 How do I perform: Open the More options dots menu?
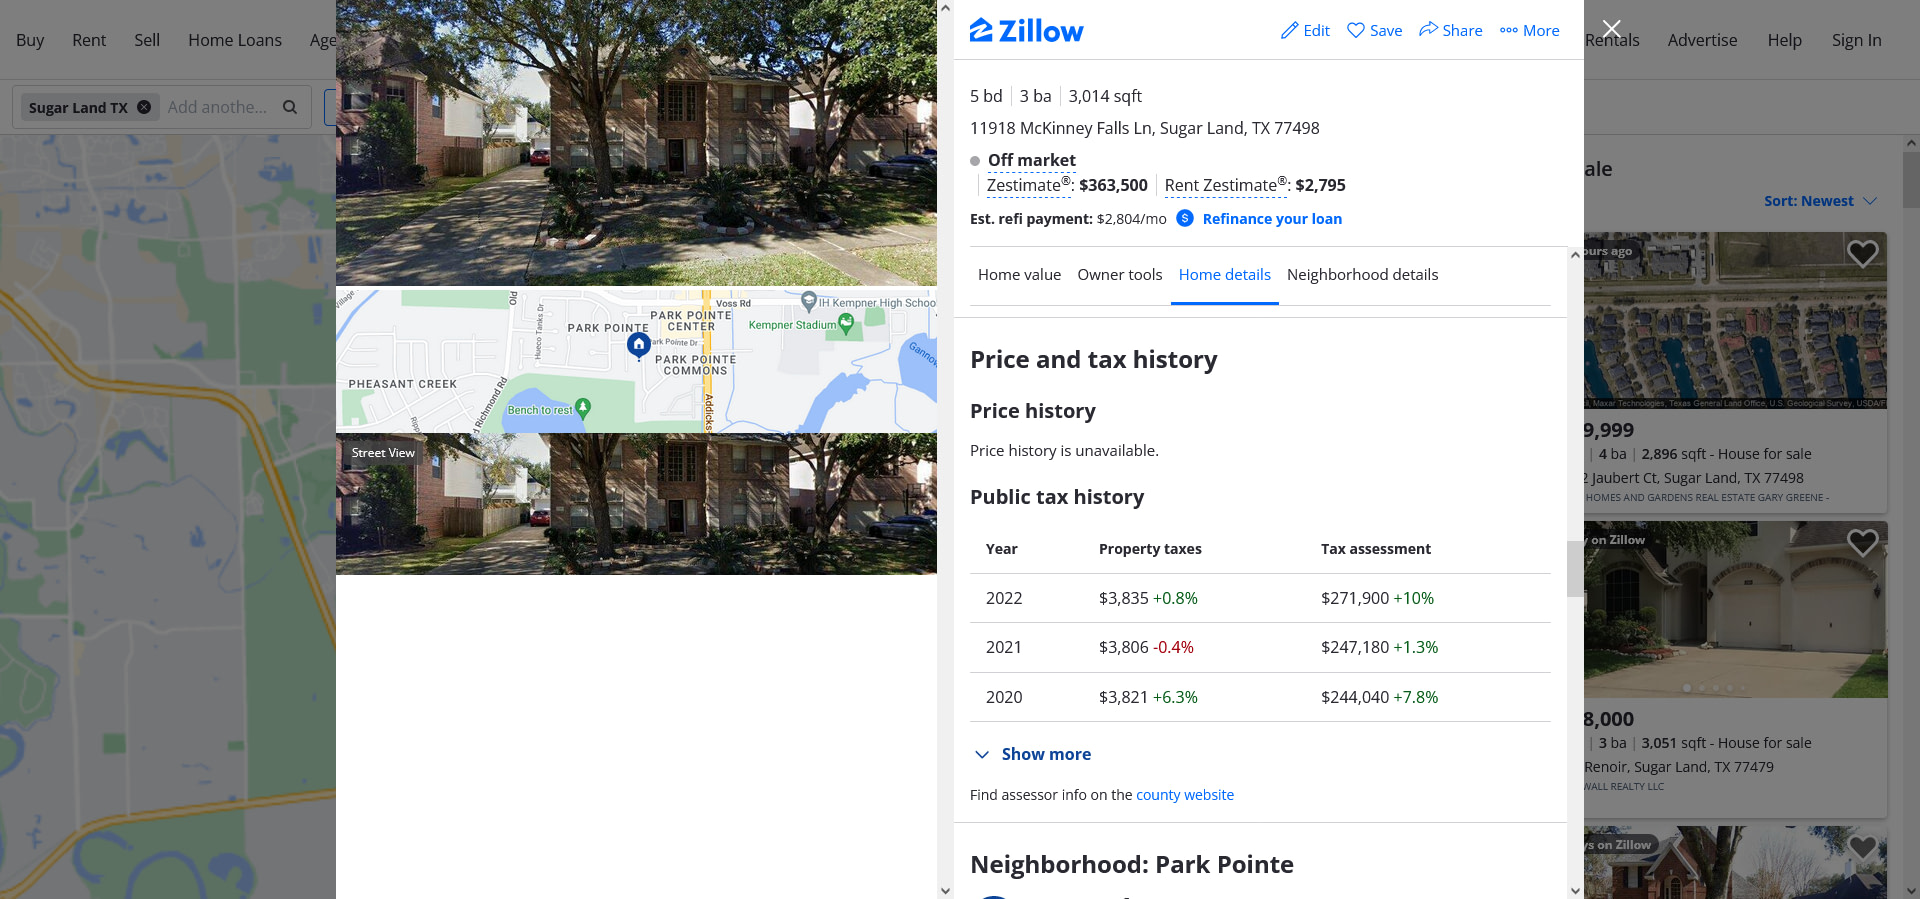click(1508, 31)
